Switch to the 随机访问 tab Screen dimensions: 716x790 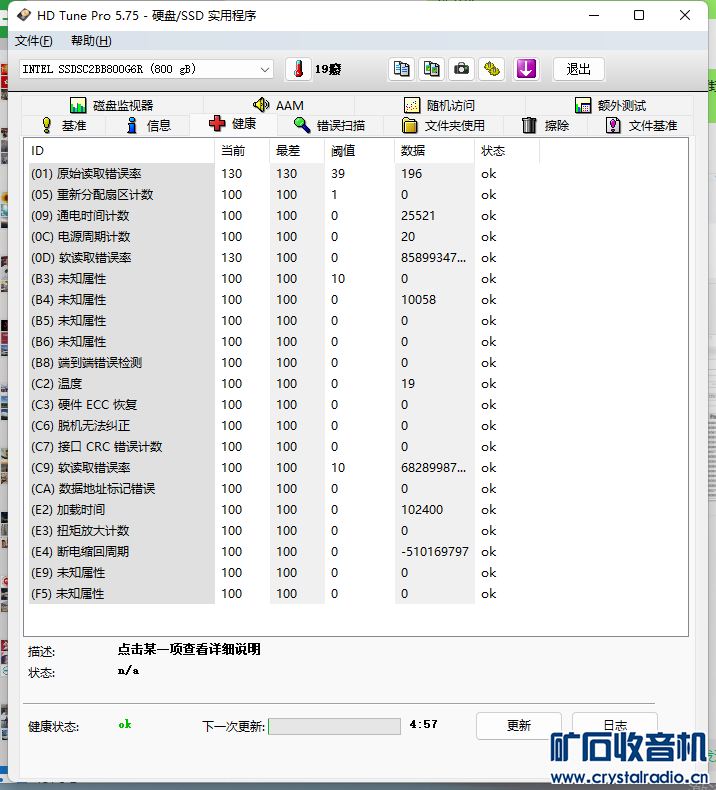click(x=439, y=105)
